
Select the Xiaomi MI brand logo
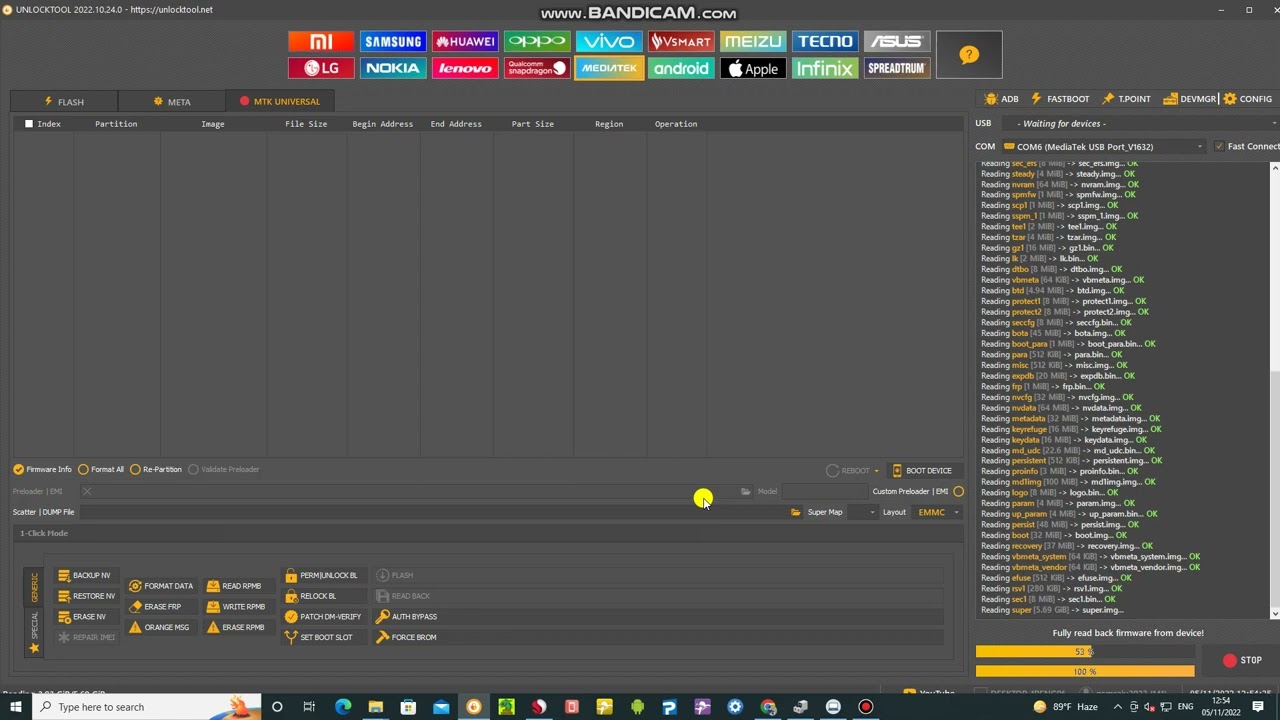[x=321, y=41]
